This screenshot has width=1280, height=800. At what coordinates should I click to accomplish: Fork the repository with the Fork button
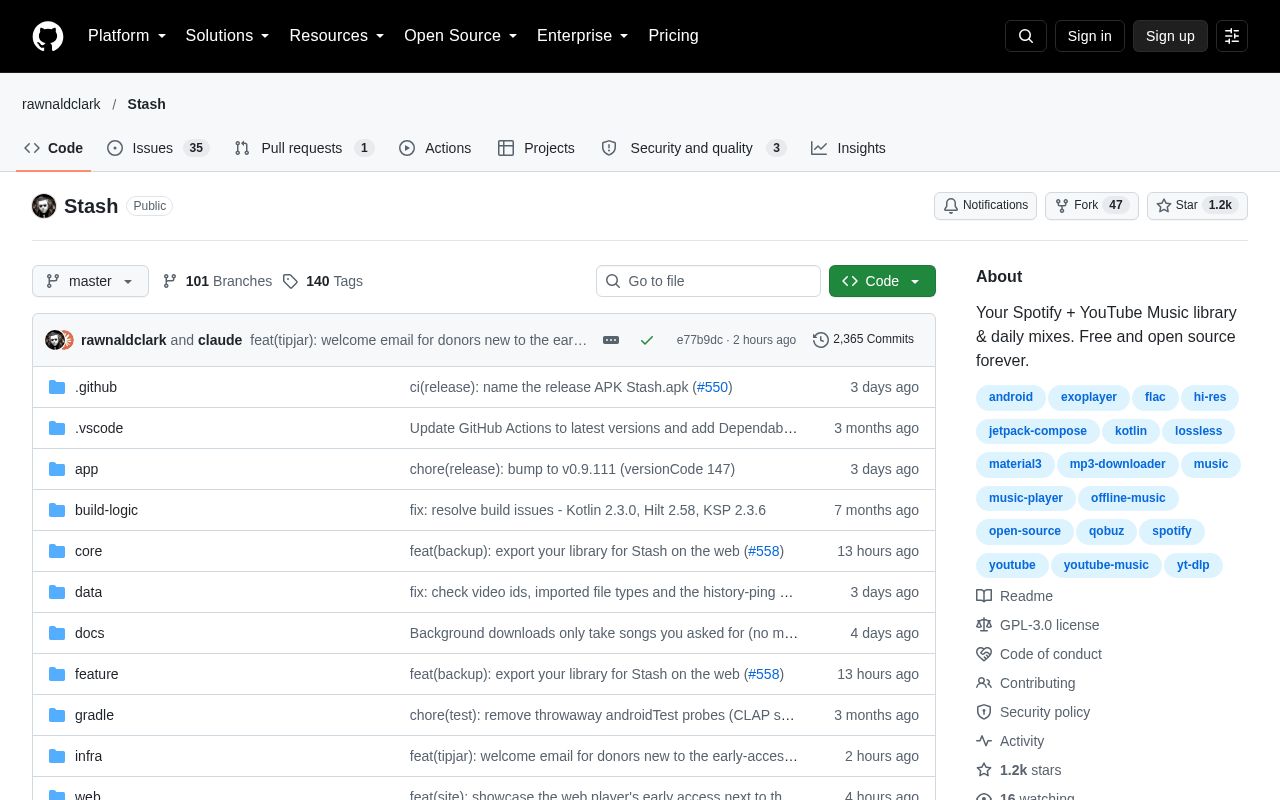tap(1091, 206)
